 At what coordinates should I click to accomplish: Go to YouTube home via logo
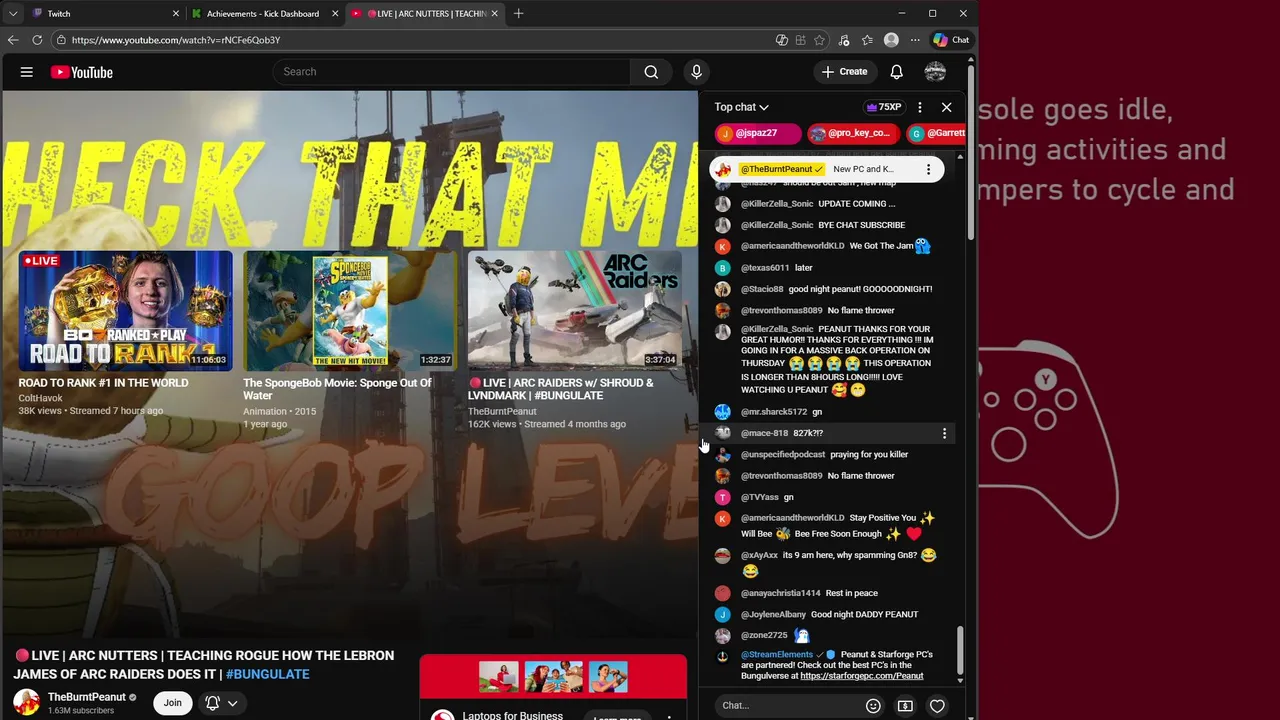pyautogui.click(x=82, y=72)
